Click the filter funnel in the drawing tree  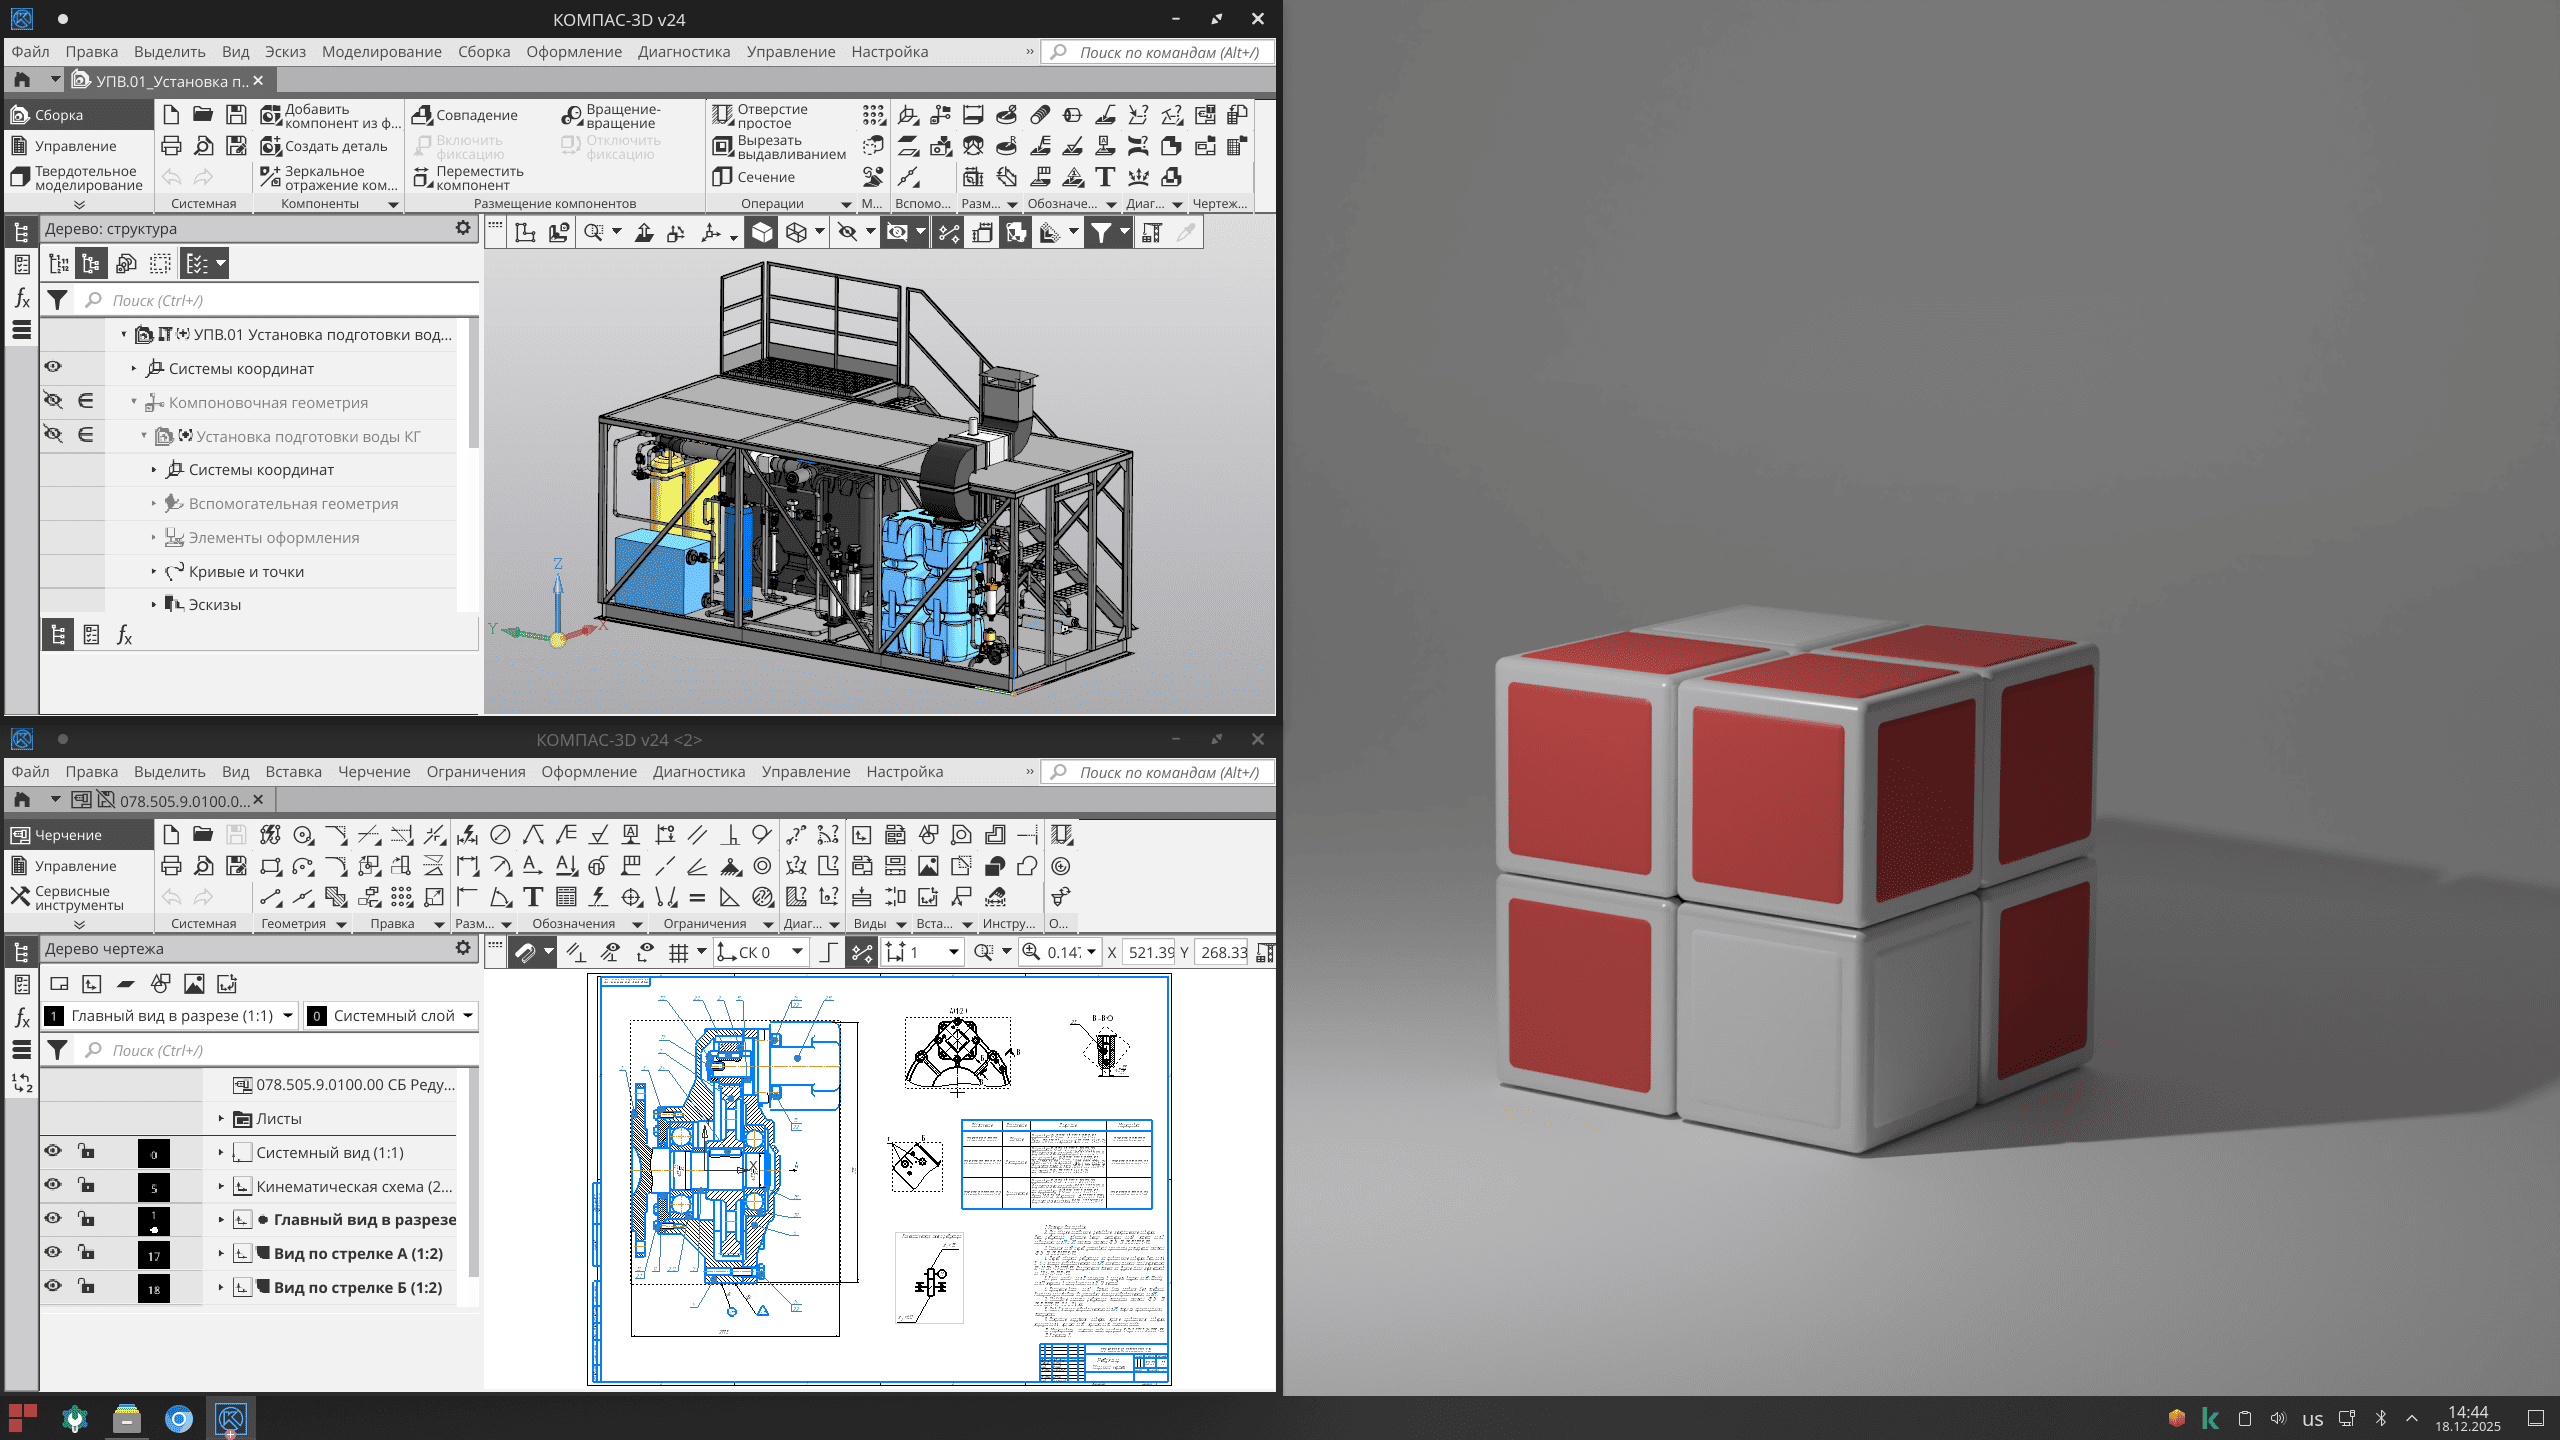58,1050
